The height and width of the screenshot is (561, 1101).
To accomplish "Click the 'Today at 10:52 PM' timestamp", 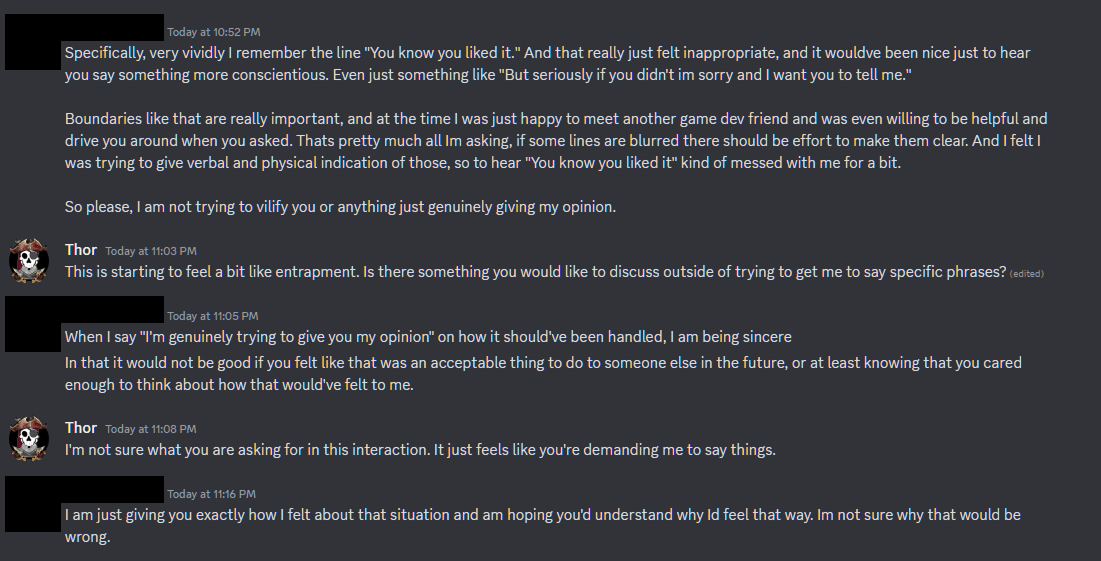I will pyautogui.click(x=213, y=32).
